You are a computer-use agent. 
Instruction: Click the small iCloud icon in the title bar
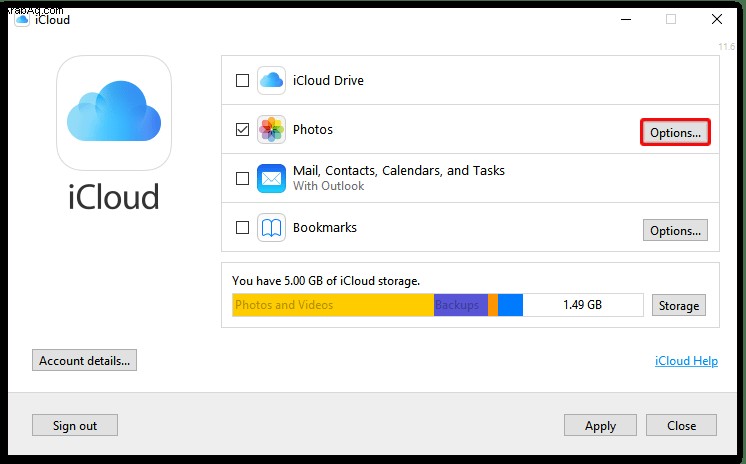click(22, 20)
